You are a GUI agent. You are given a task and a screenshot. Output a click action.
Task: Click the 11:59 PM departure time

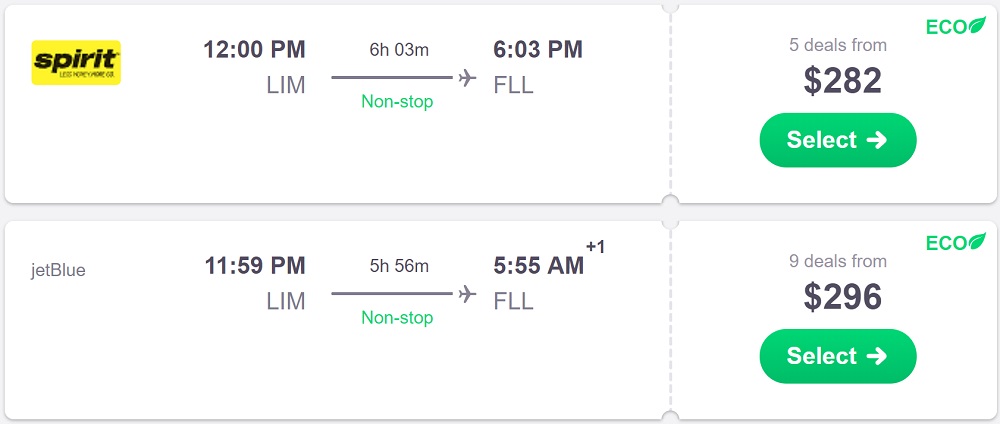pos(254,265)
